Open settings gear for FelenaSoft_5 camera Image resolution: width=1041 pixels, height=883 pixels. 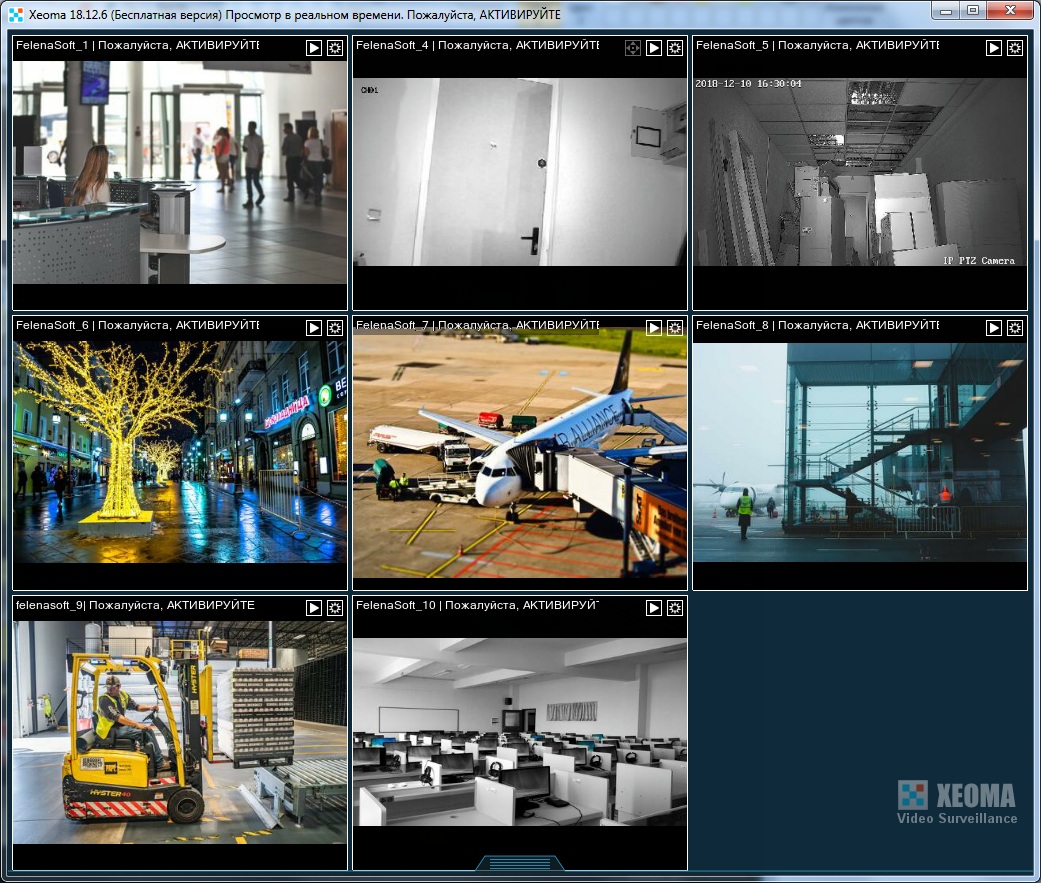pos(1015,48)
